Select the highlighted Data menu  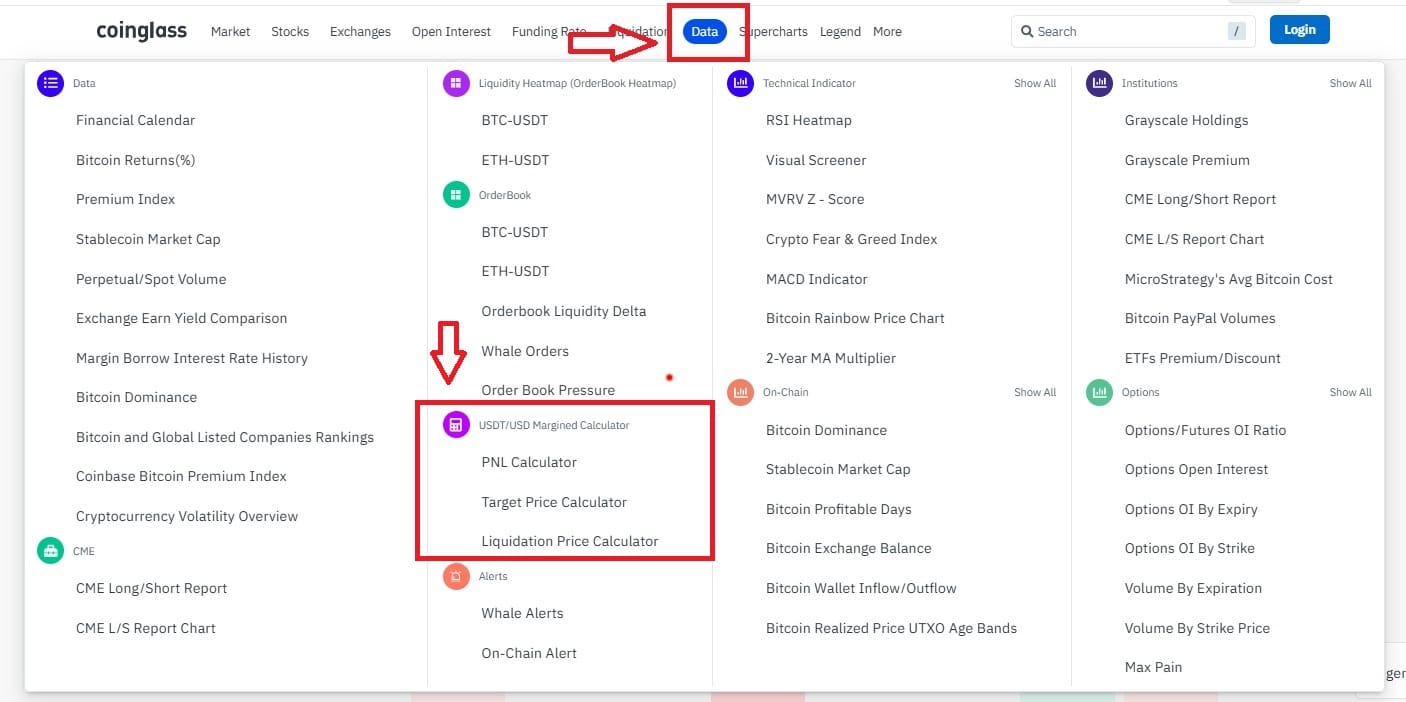tap(705, 31)
